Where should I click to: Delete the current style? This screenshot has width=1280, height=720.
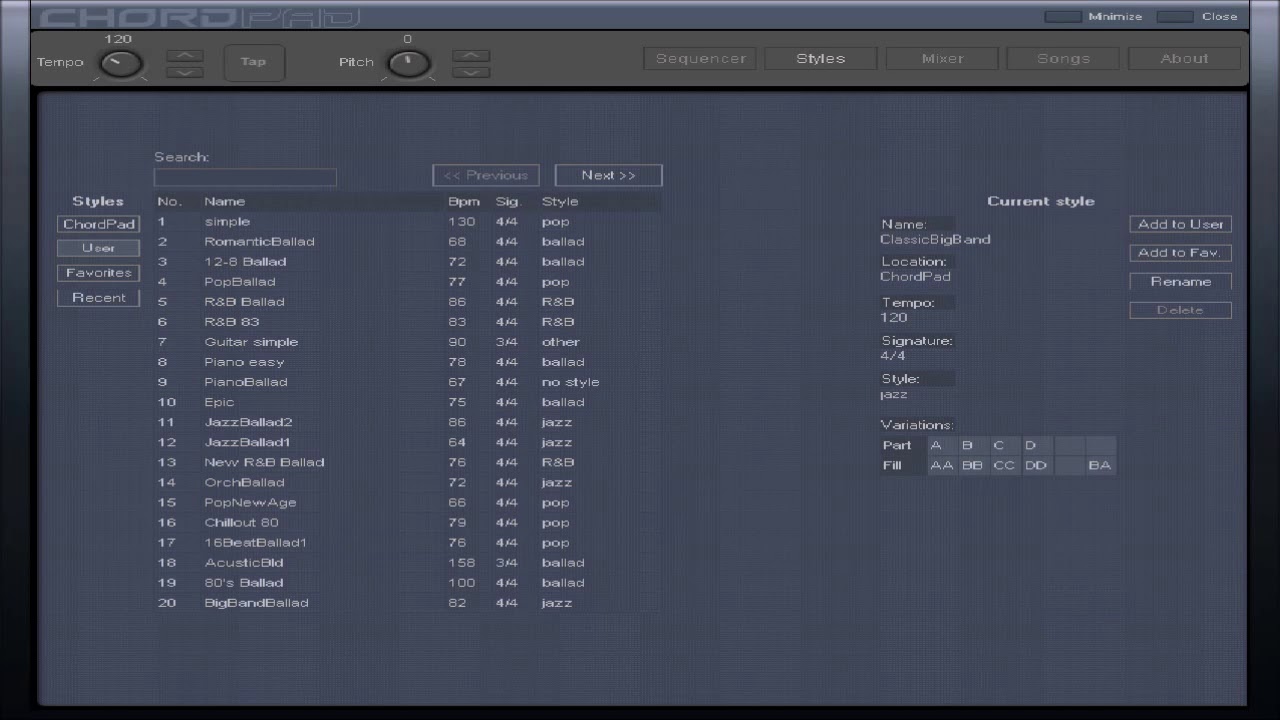pos(1181,310)
